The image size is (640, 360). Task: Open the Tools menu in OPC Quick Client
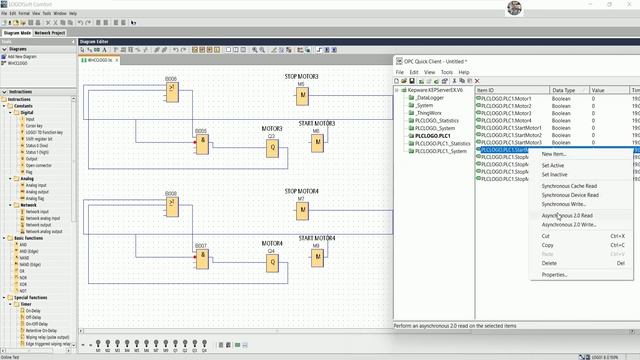447,72
